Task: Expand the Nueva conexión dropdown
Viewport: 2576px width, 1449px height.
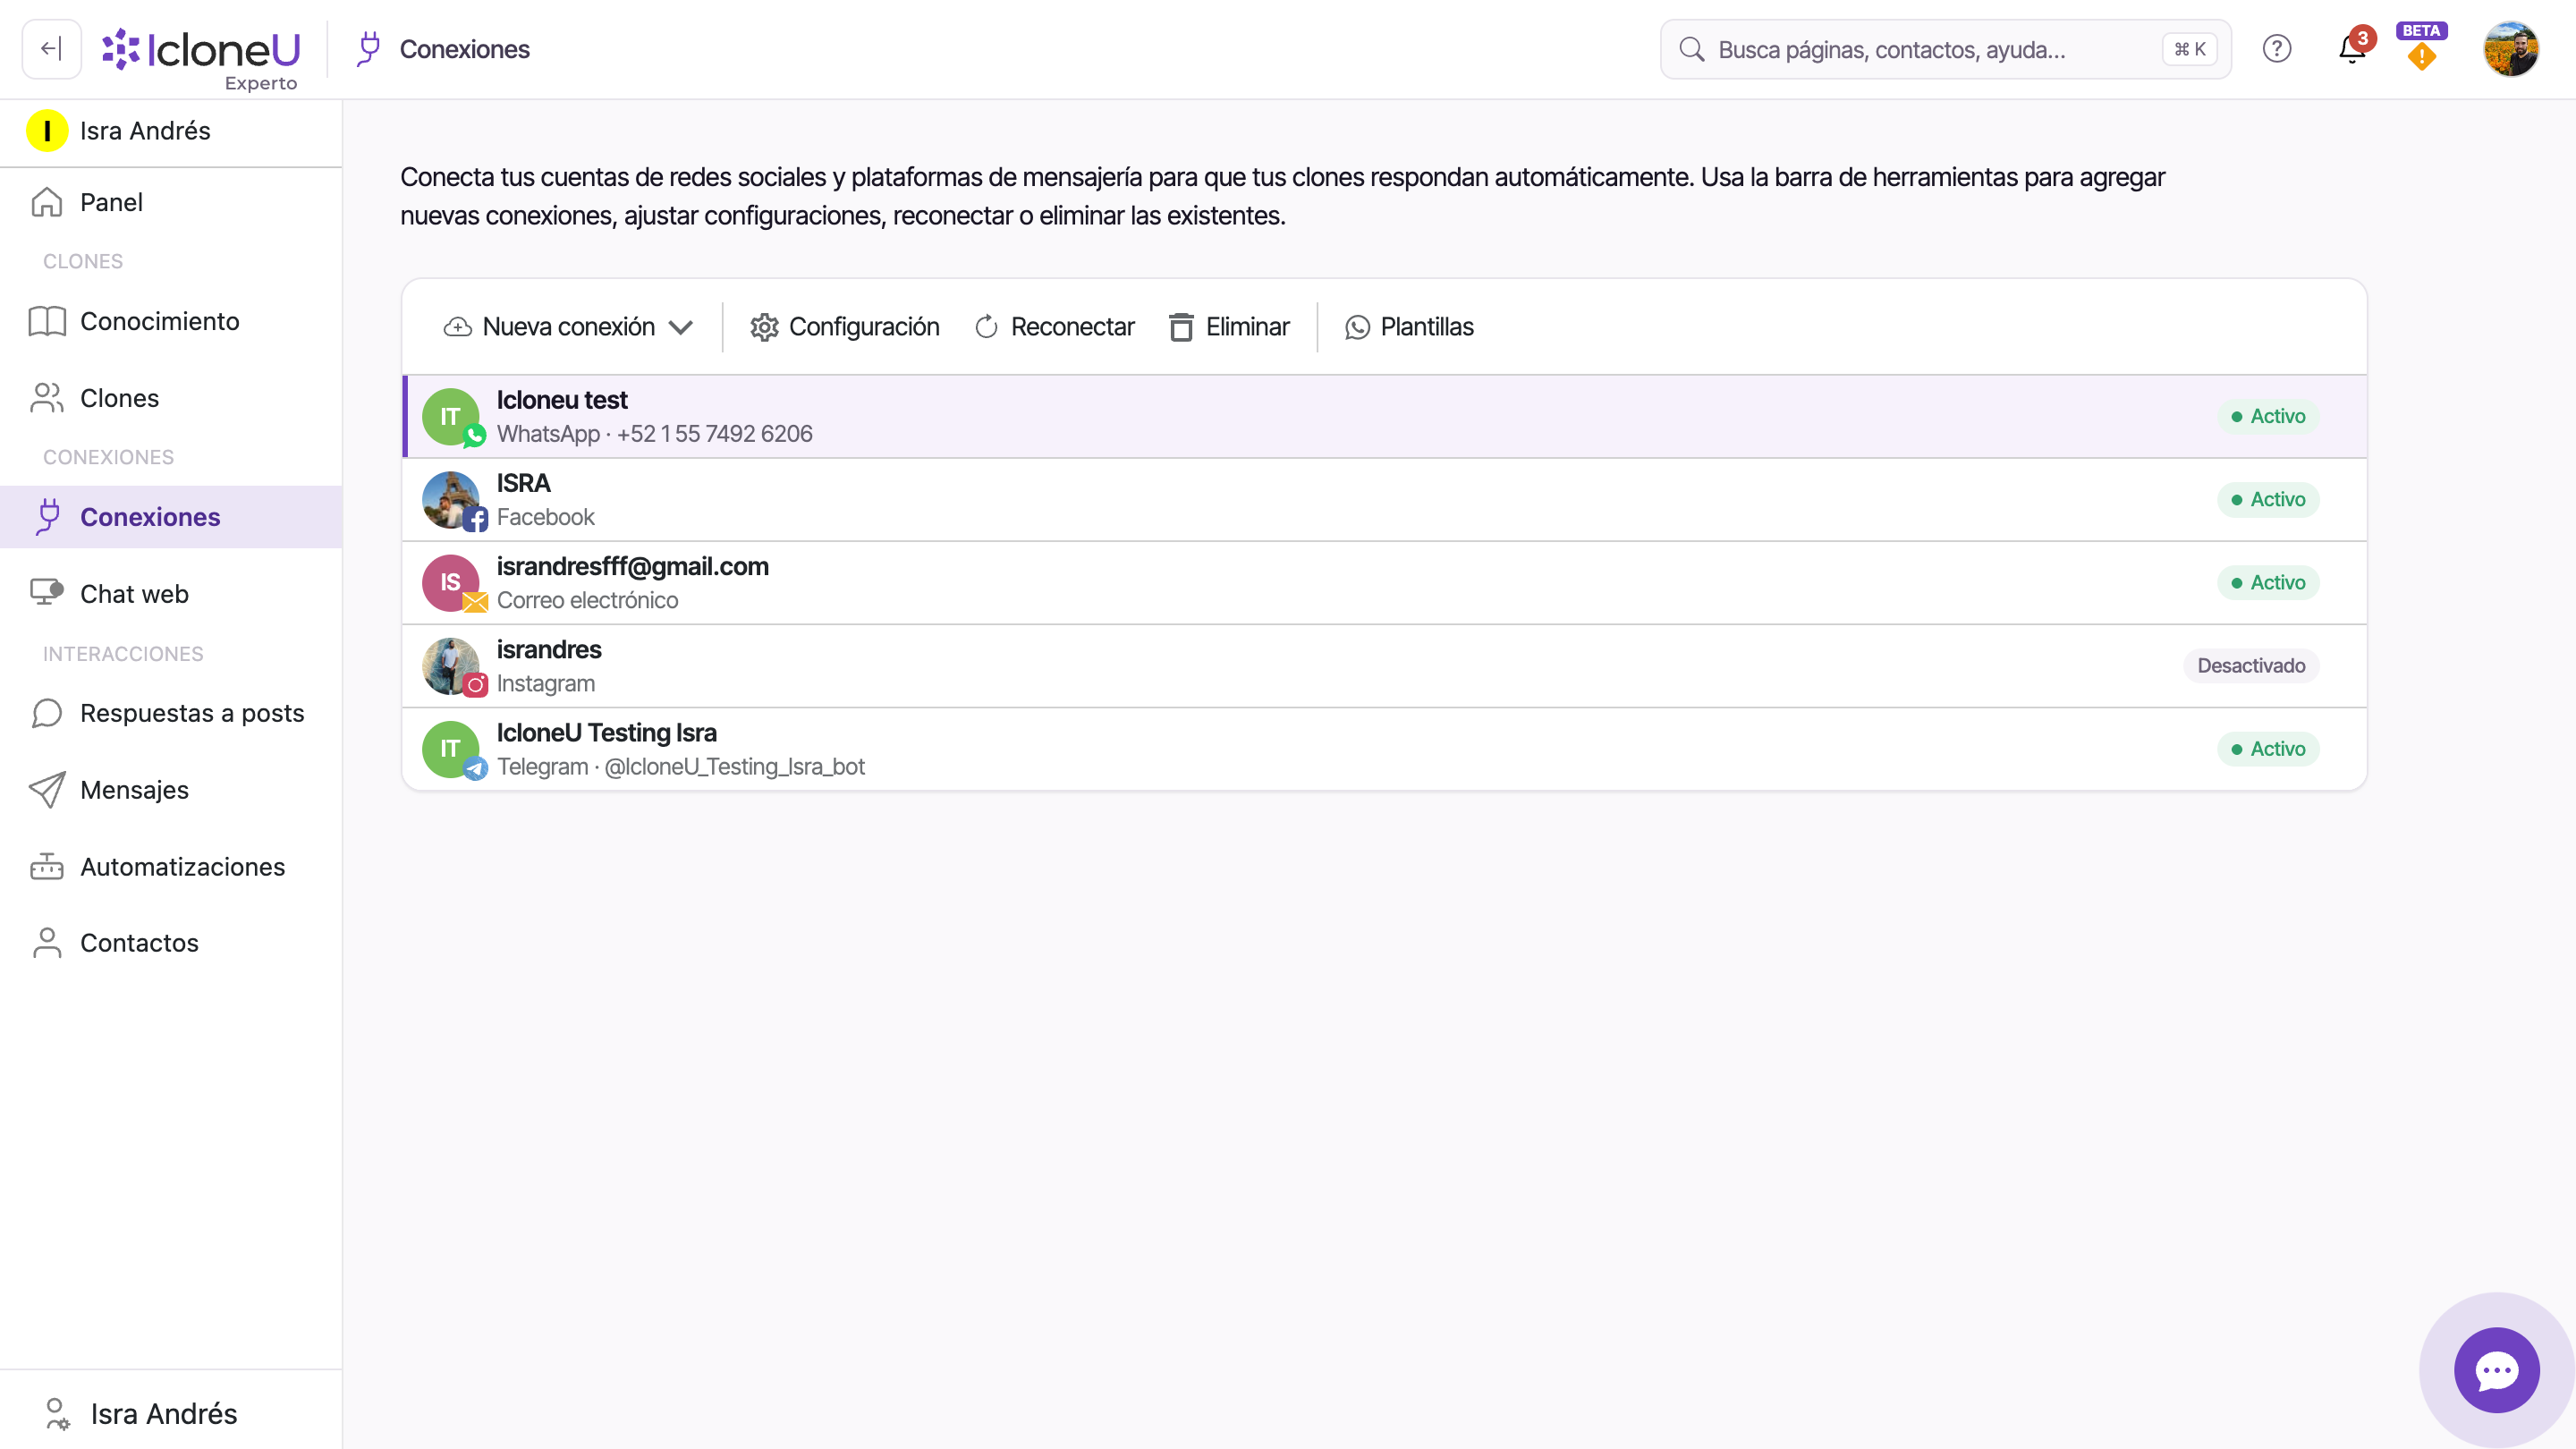Action: point(568,327)
